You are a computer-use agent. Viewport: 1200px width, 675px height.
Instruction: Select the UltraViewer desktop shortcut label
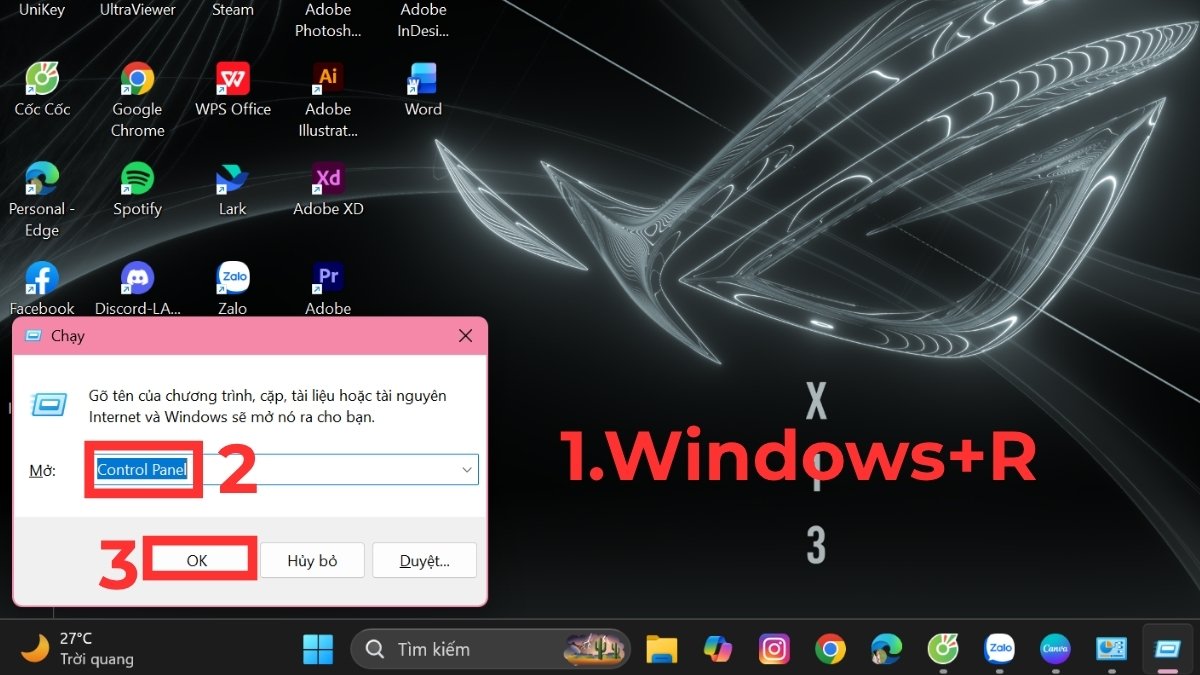click(137, 9)
